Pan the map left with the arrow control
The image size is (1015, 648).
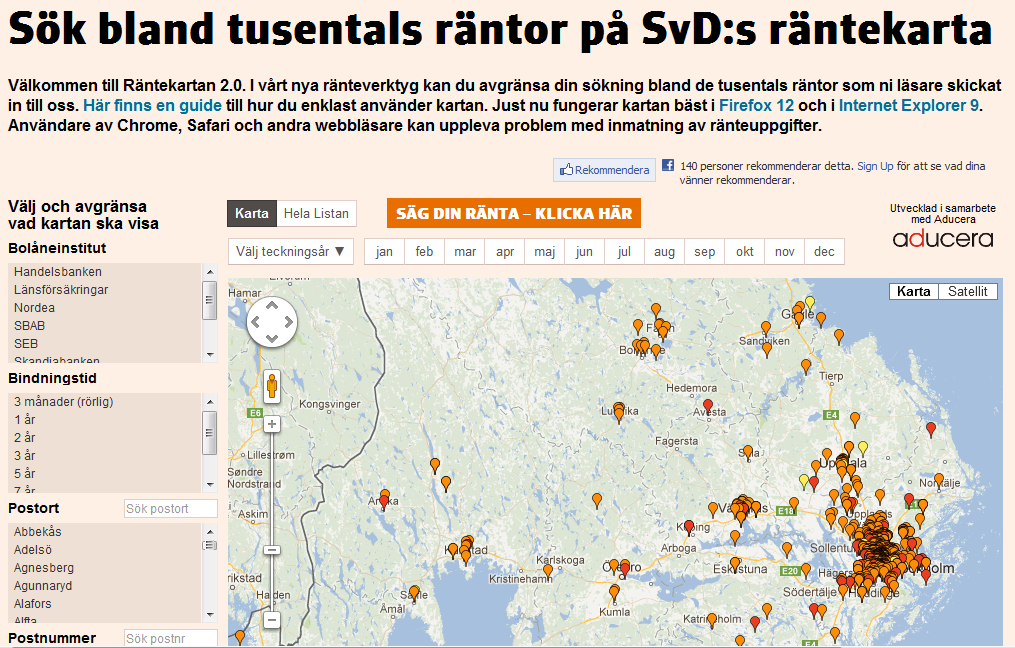(256, 322)
